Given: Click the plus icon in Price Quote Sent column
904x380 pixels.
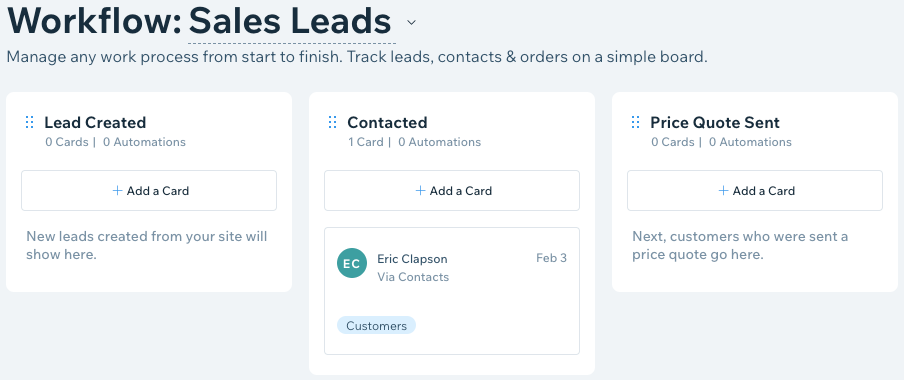Looking at the screenshot, I should click(x=723, y=190).
